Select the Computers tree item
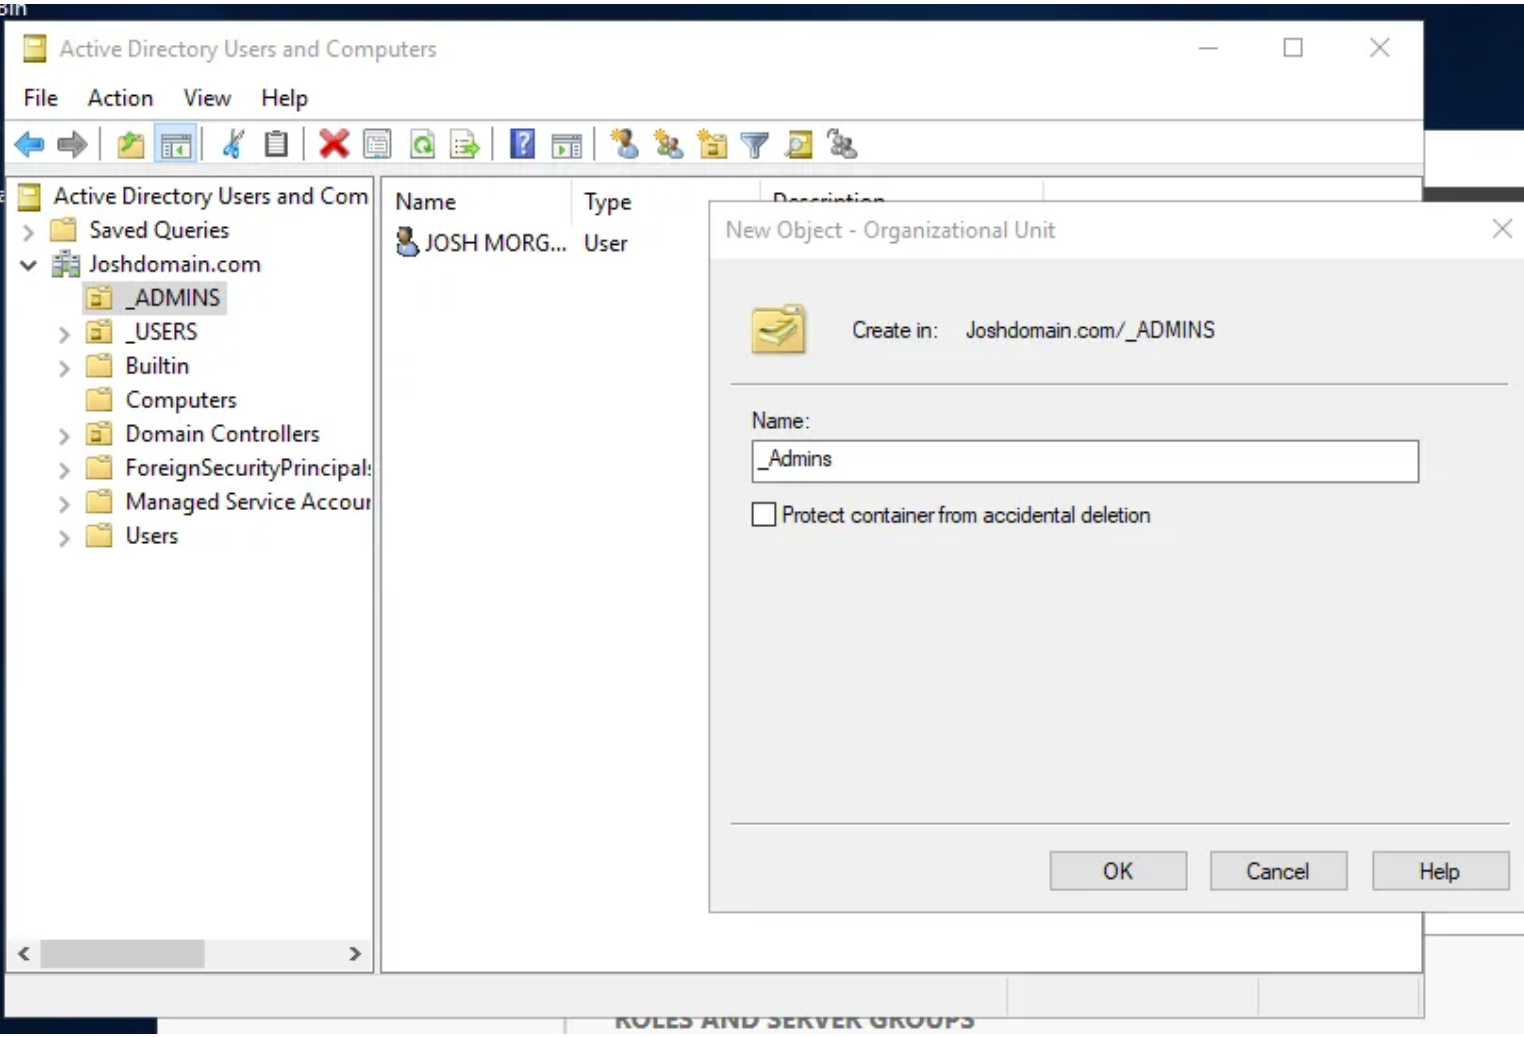The width and height of the screenshot is (1524, 1037). pos(181,400)
